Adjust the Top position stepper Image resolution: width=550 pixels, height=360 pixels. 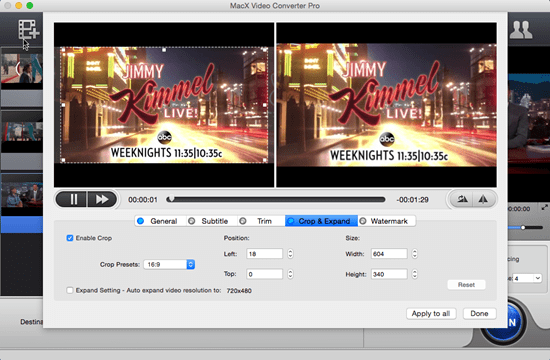point(290,274)
